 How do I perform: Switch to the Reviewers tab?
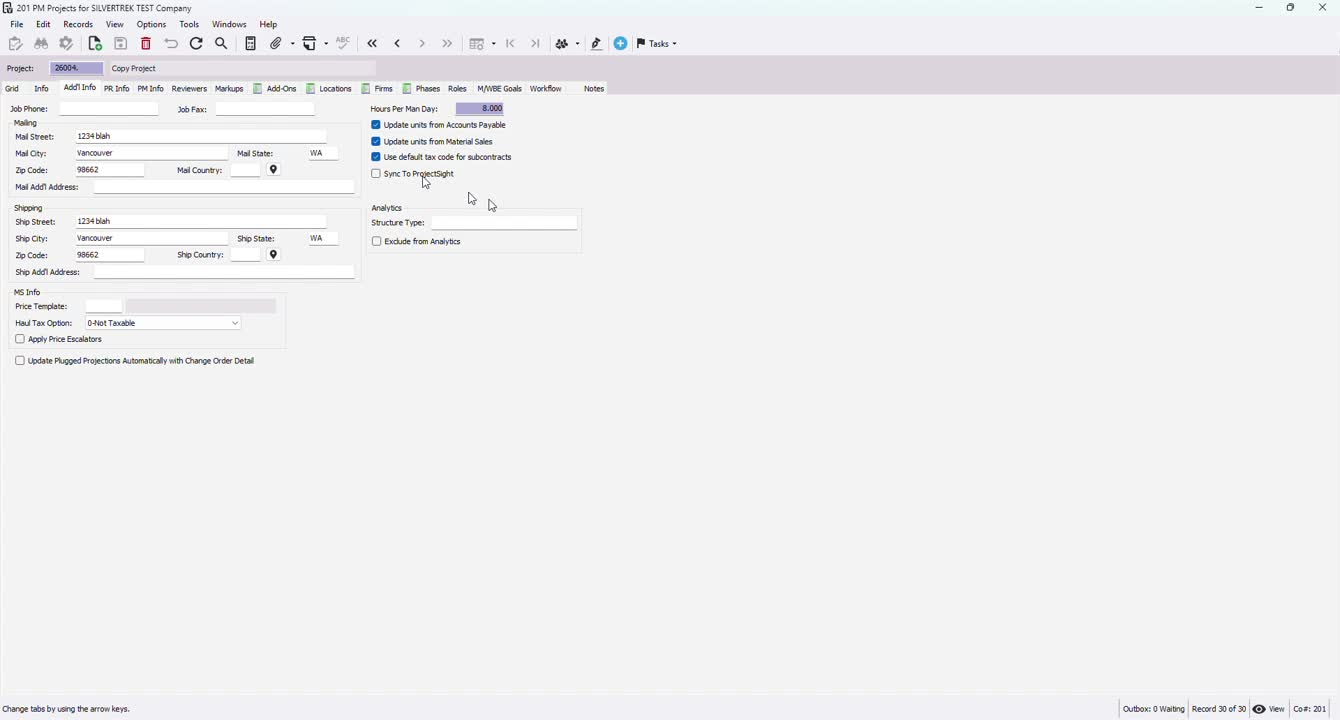pos(189,89)
